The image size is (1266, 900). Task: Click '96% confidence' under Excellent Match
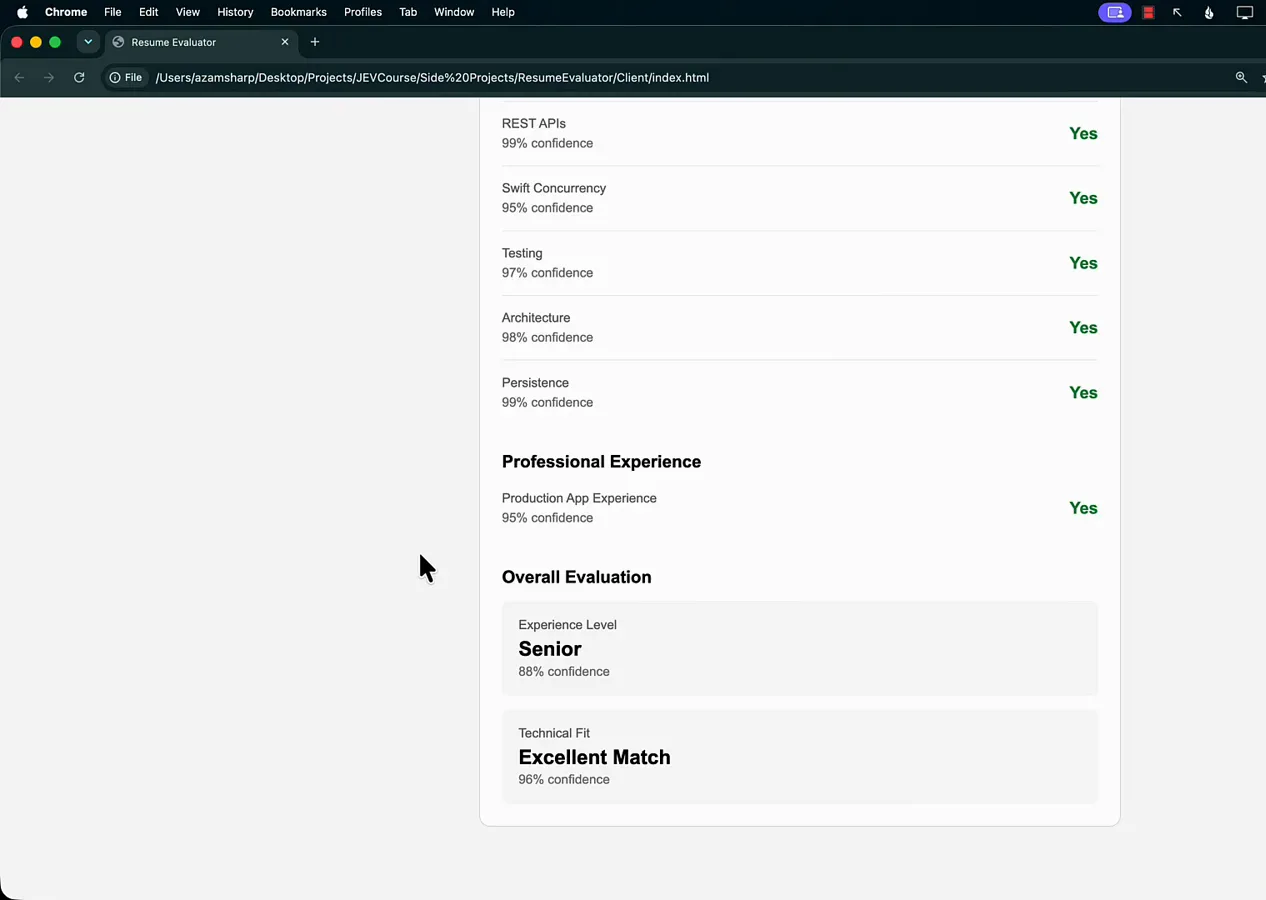point(564,780)
